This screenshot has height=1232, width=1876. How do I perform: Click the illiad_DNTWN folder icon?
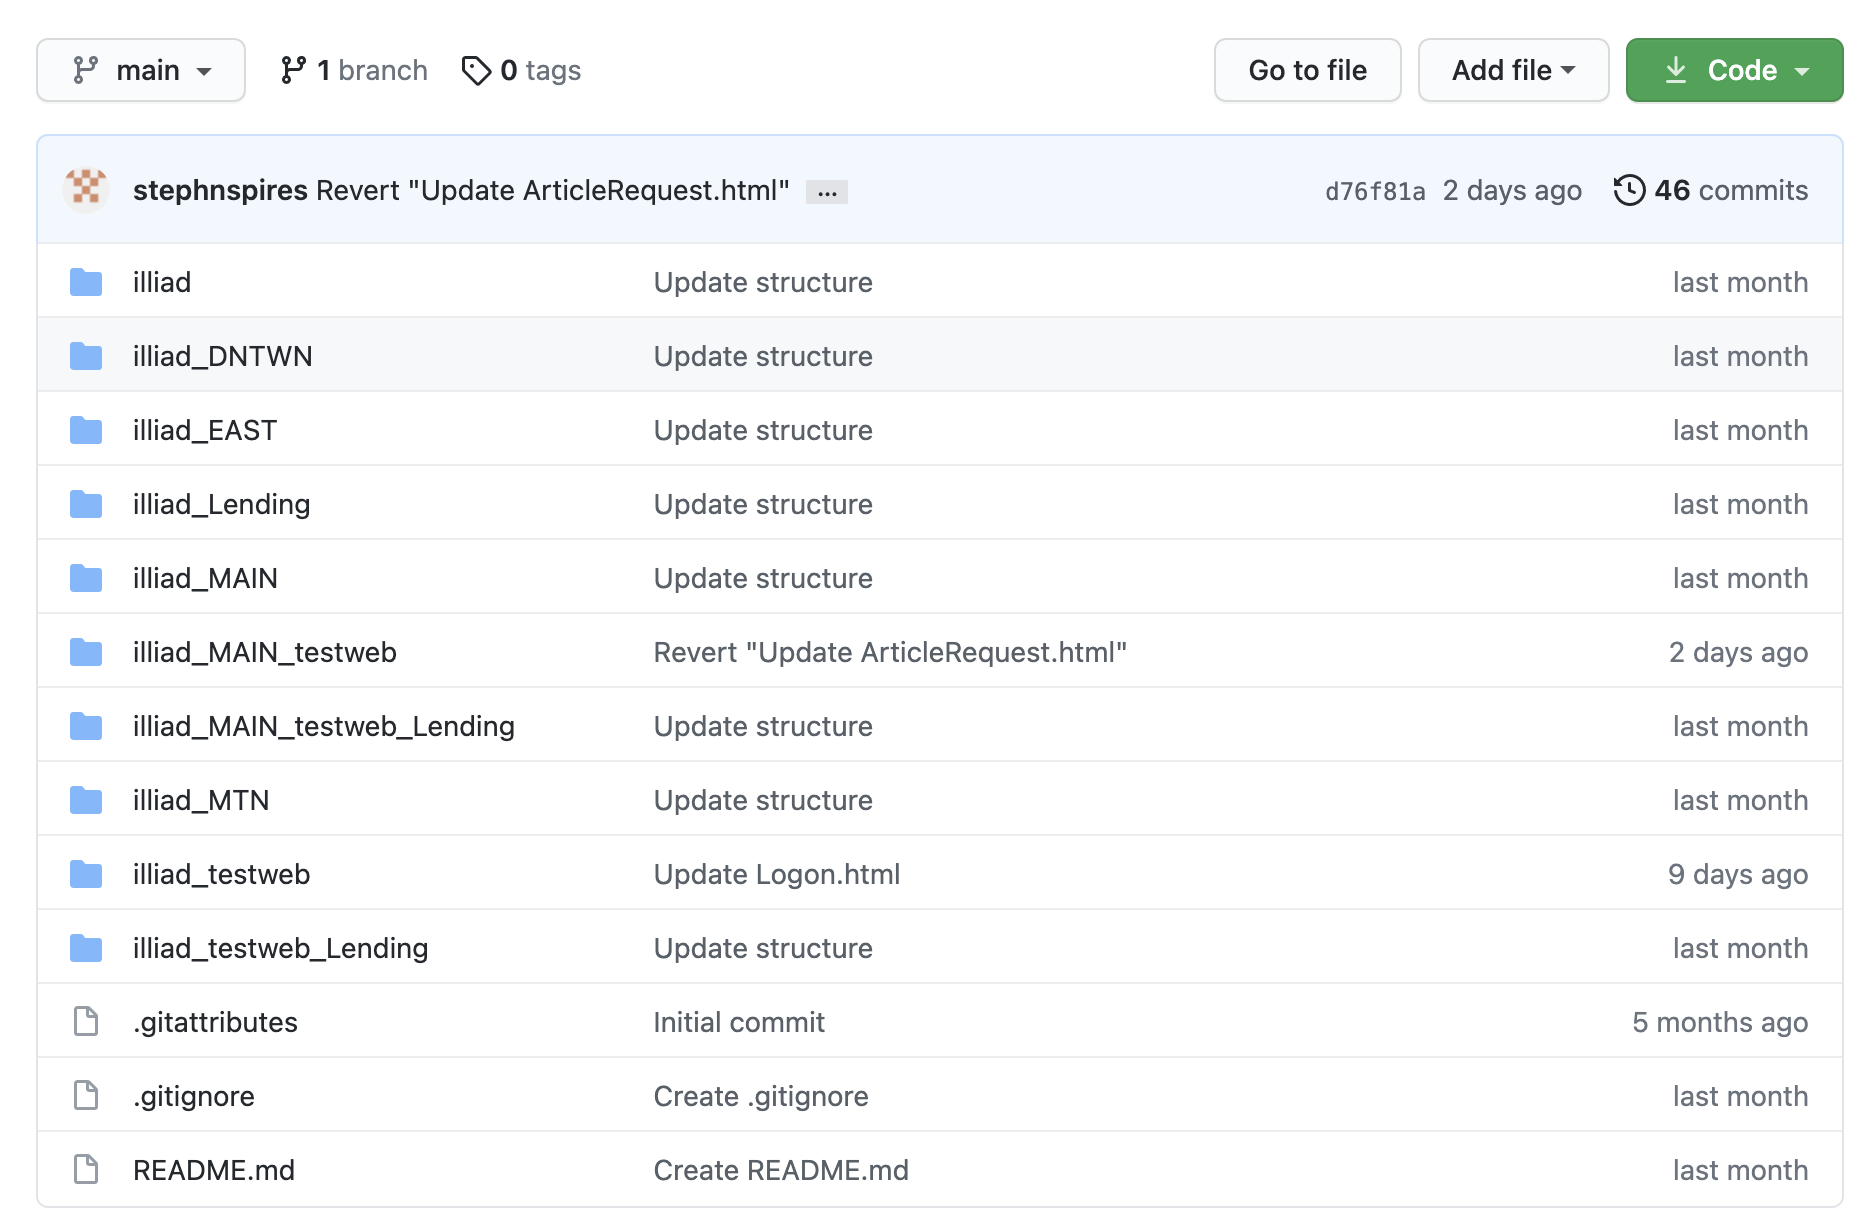click(86, 356)
